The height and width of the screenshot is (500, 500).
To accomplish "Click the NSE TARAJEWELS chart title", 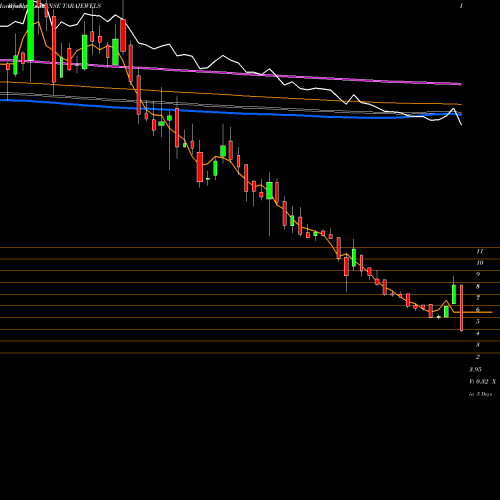I will click(76, 6).
